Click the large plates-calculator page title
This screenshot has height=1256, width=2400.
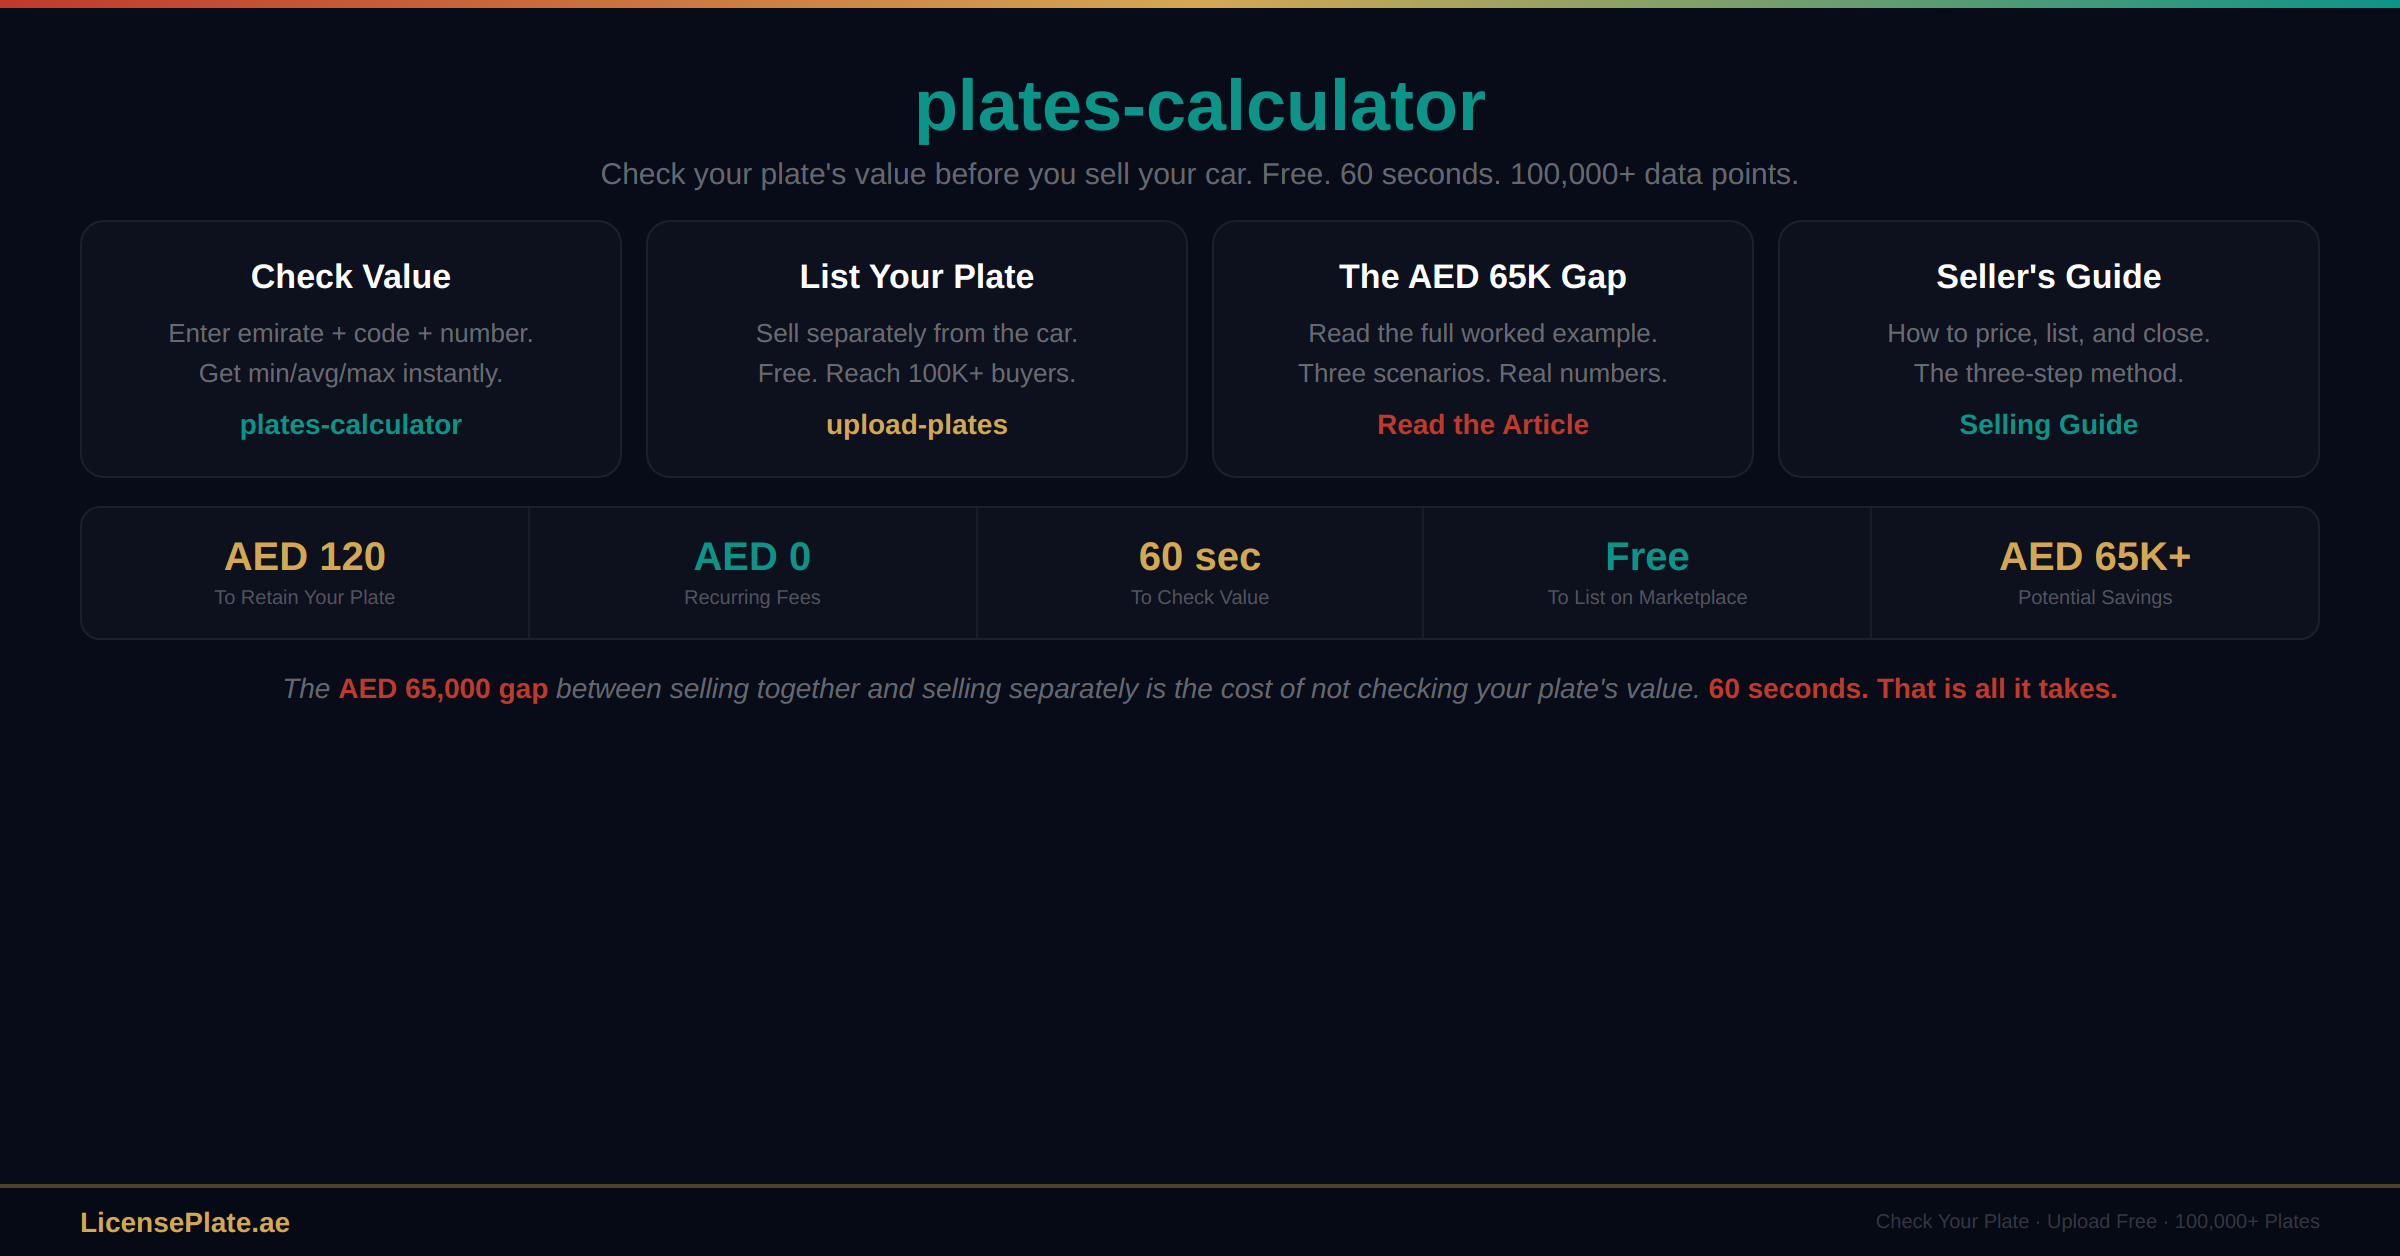[1200, 106]
